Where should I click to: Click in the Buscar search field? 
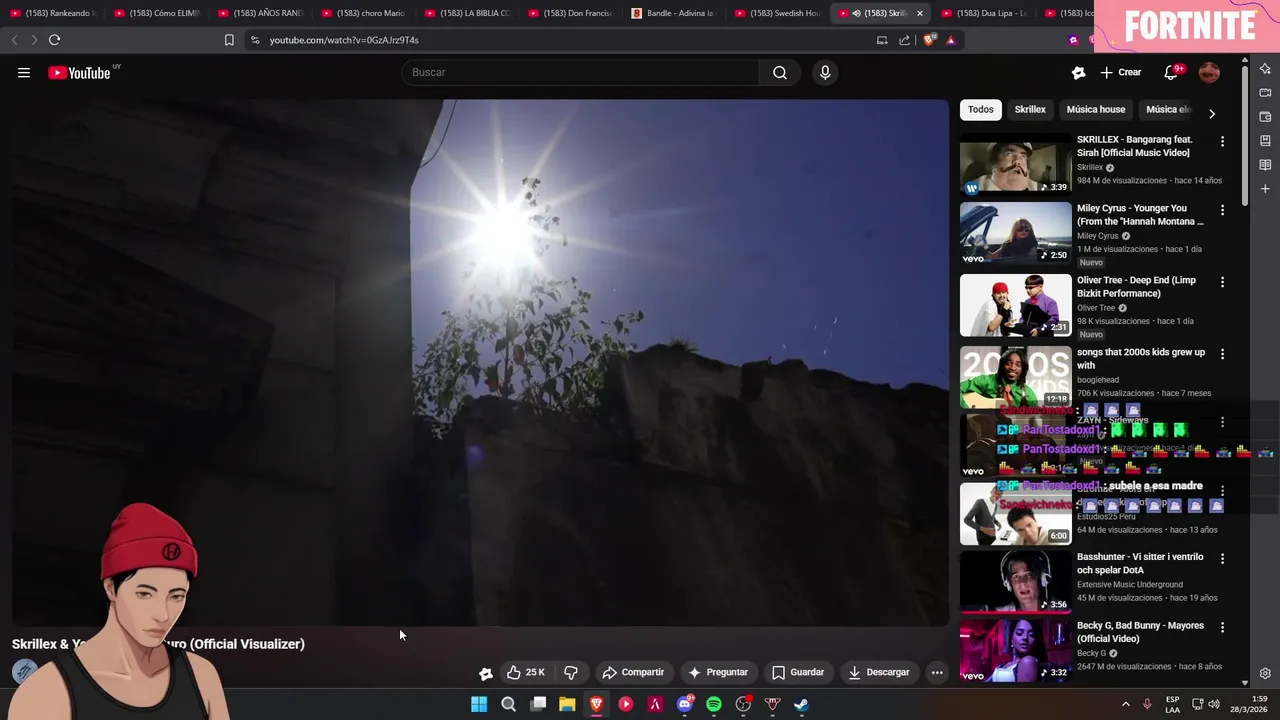(x=580, y=72)
